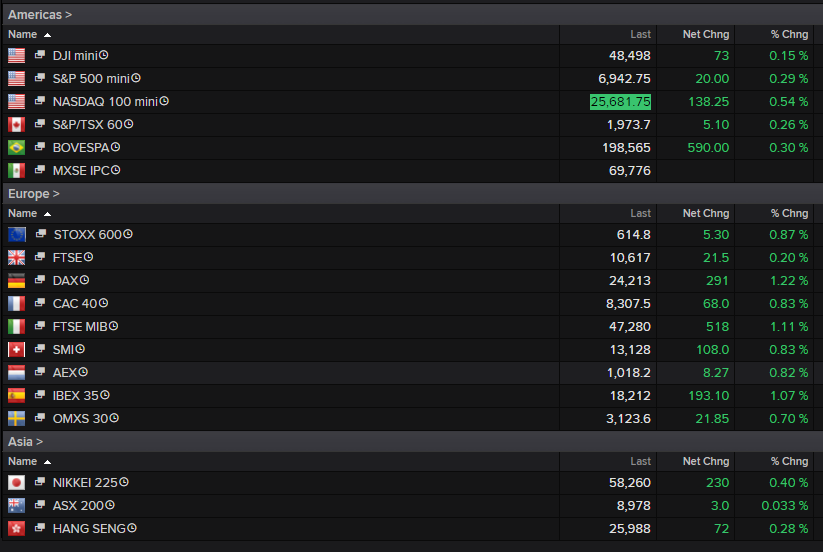The width and height of the screenshot is (823, 552).
Task: Click the SMI net change 108.0
Action: point(712,349)
